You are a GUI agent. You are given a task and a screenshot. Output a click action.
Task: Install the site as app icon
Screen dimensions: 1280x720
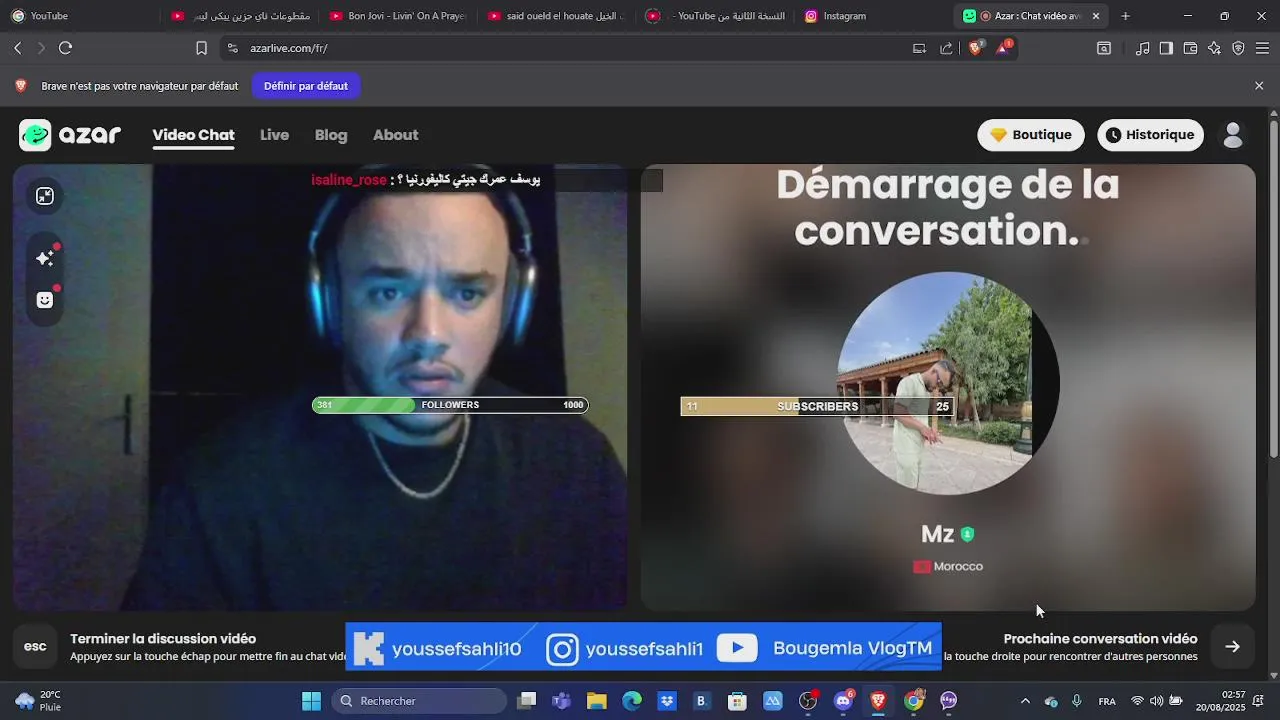(919, 48)
